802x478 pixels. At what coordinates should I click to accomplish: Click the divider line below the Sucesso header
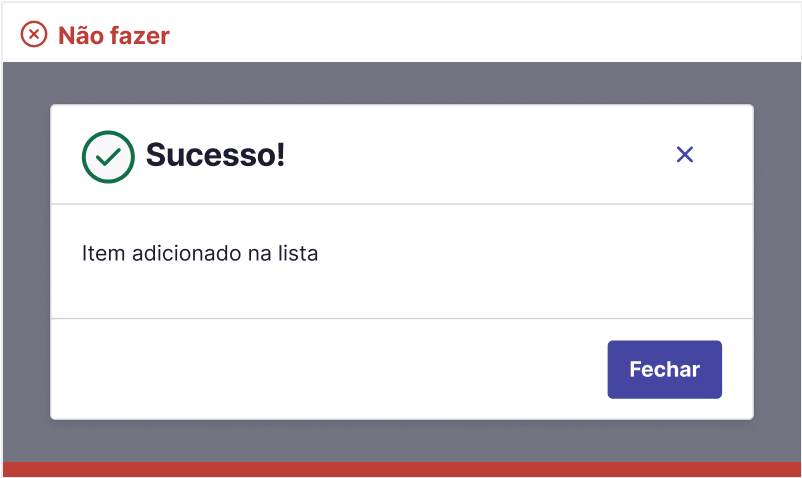click(x=402, y=204)
